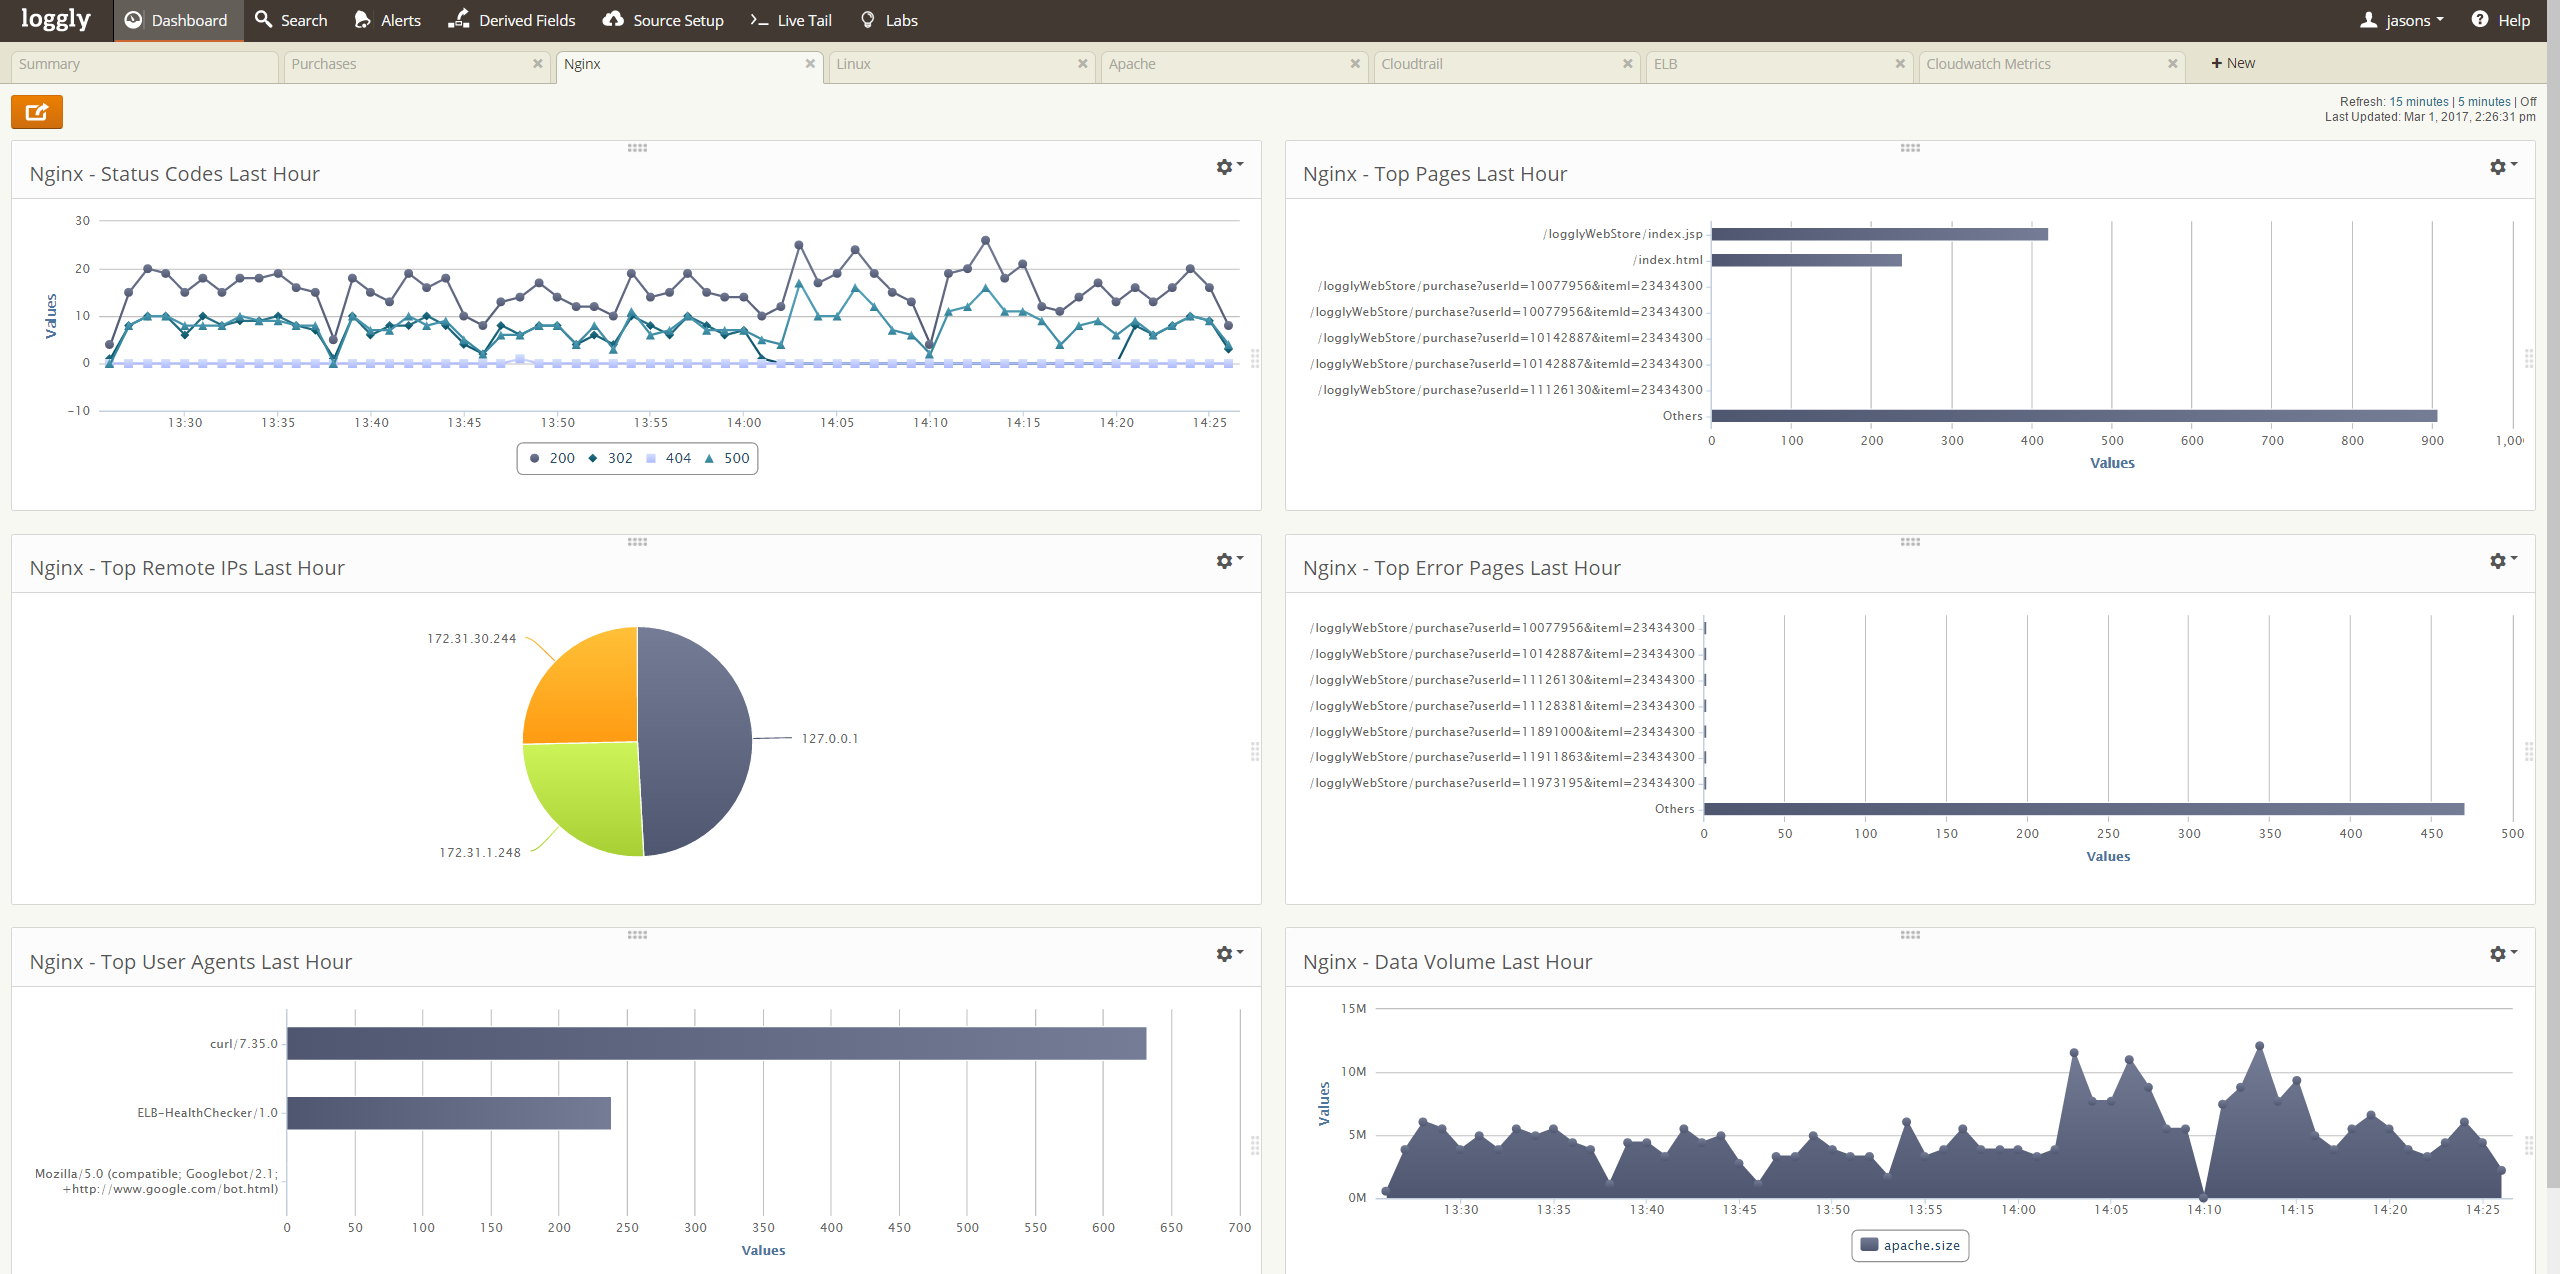The width and height of the screenshot is (2560, 1274).
Task: Set refresh to 5 minutes
Action: click(x=2484, y=102)
